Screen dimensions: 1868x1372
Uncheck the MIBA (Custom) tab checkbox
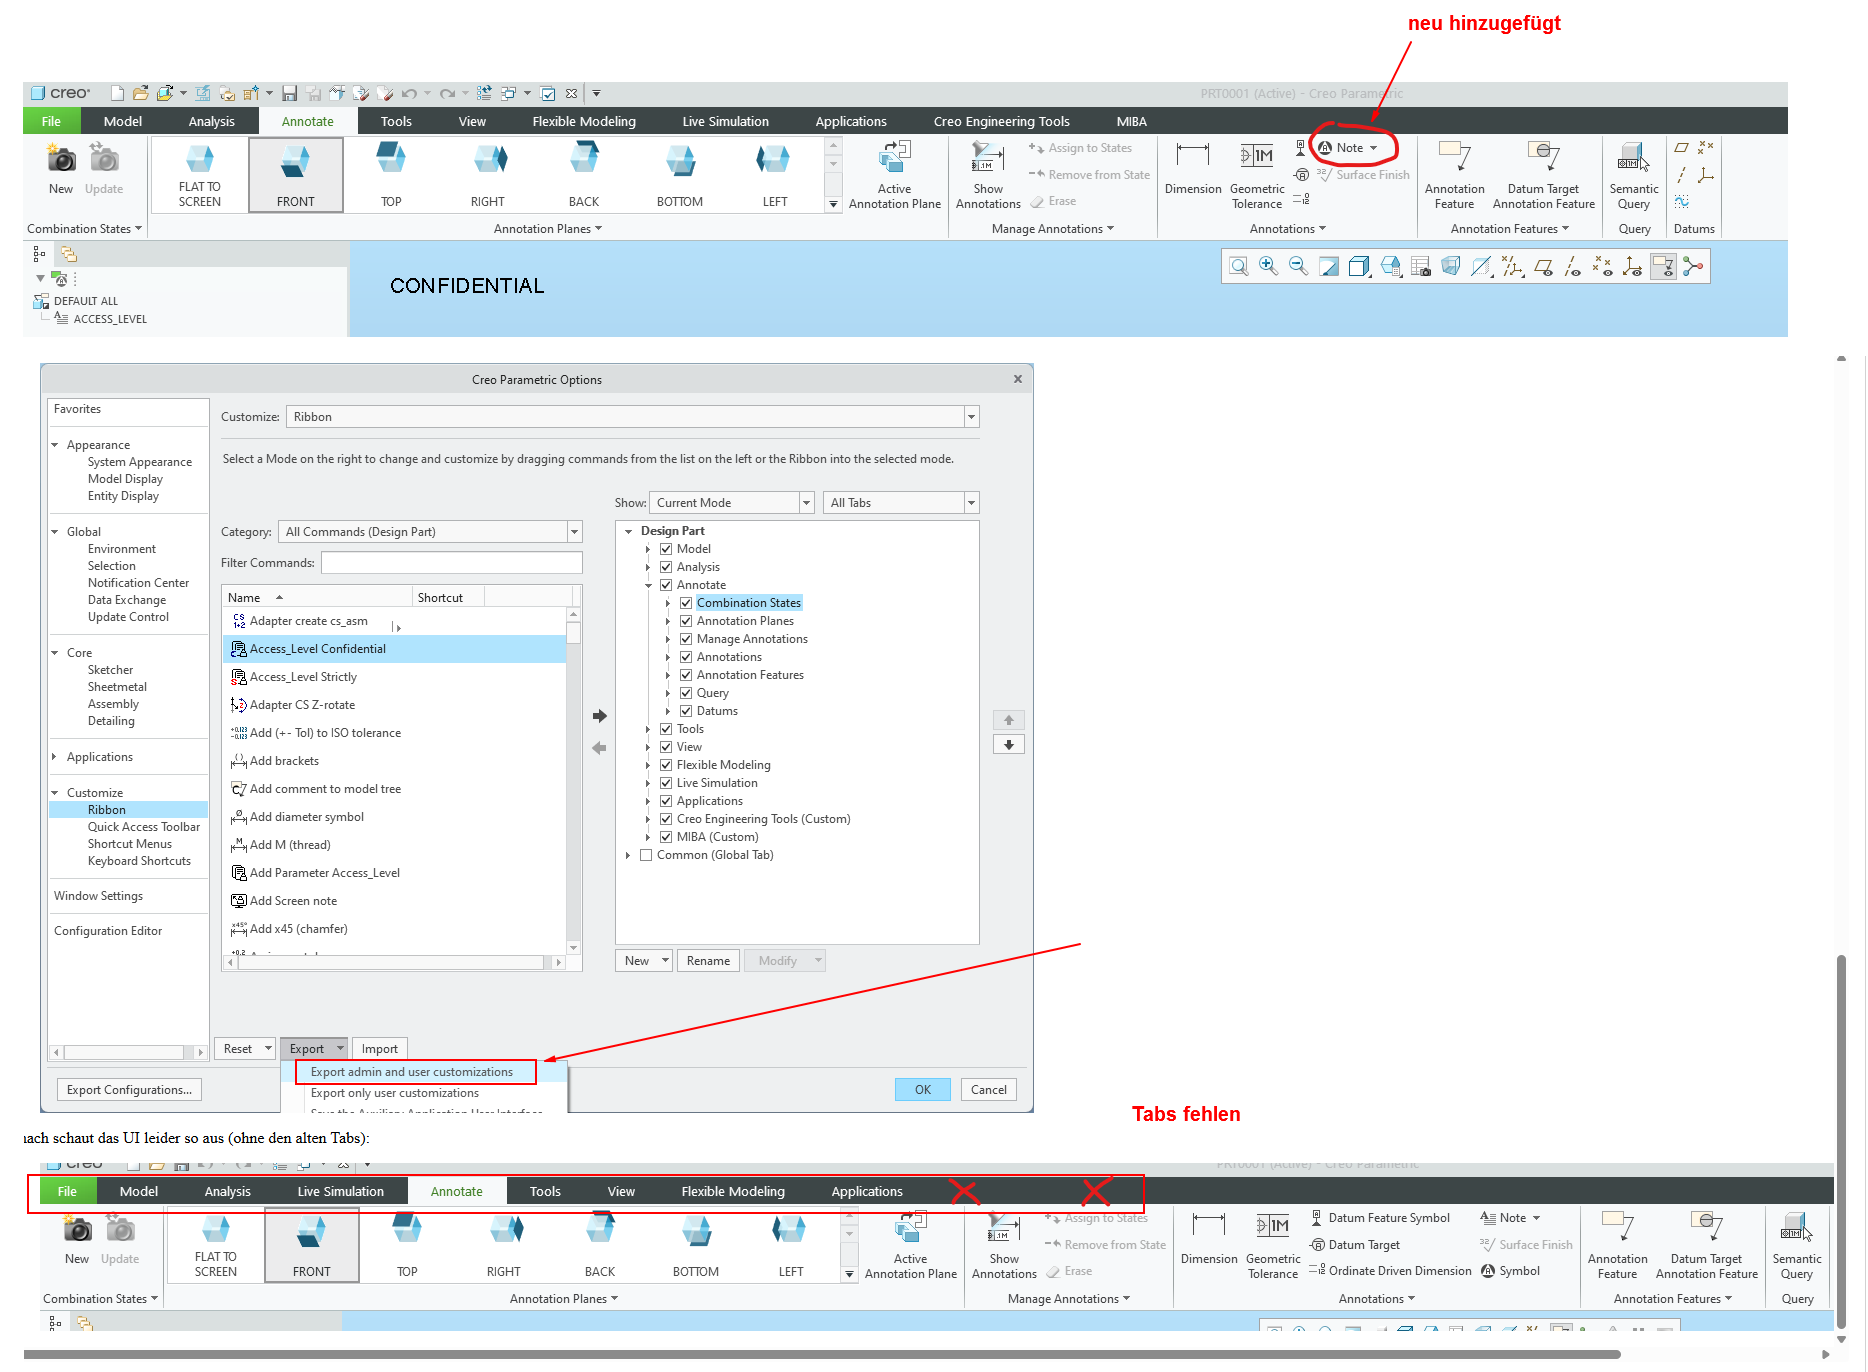click(x=666, y=837)
